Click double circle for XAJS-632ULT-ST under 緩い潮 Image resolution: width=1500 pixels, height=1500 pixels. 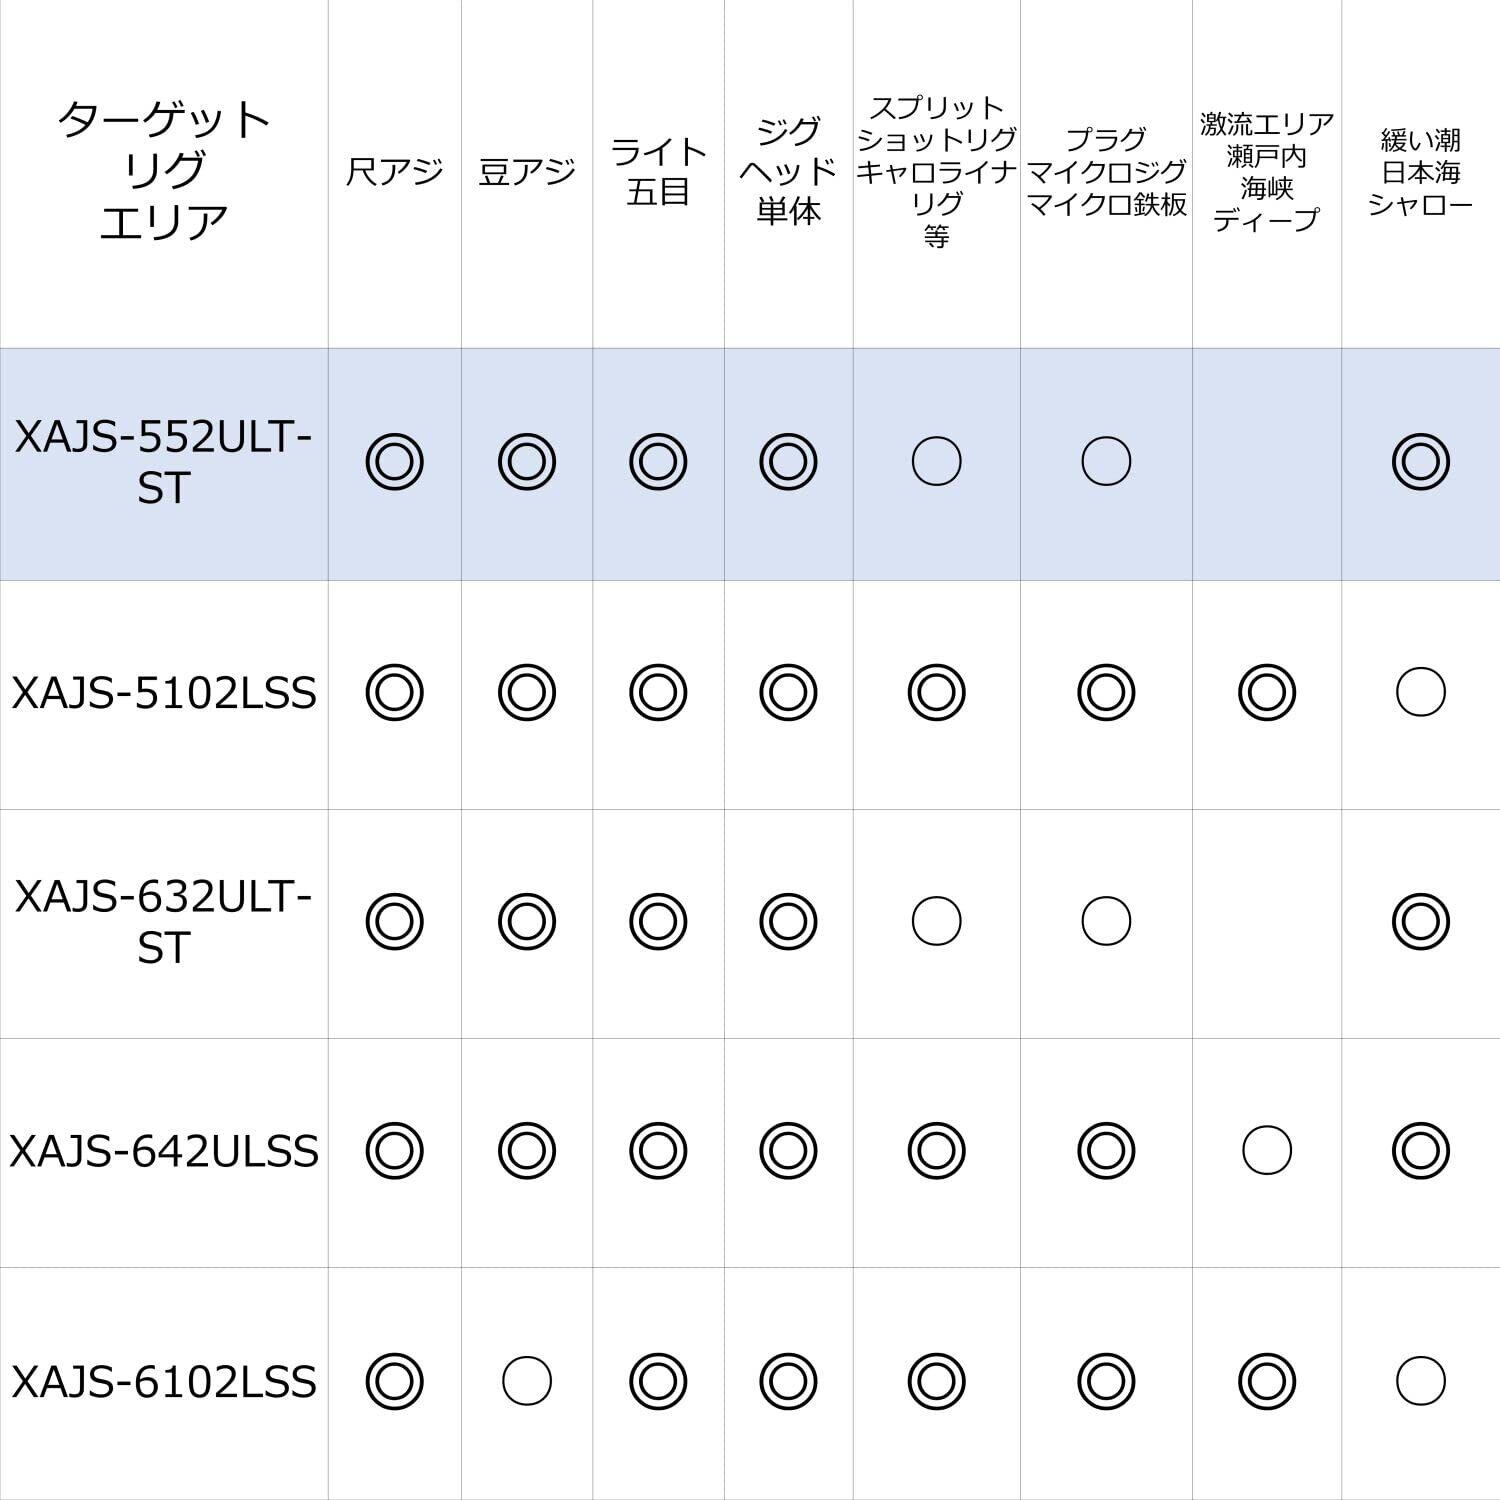[x=1420, y=921]
